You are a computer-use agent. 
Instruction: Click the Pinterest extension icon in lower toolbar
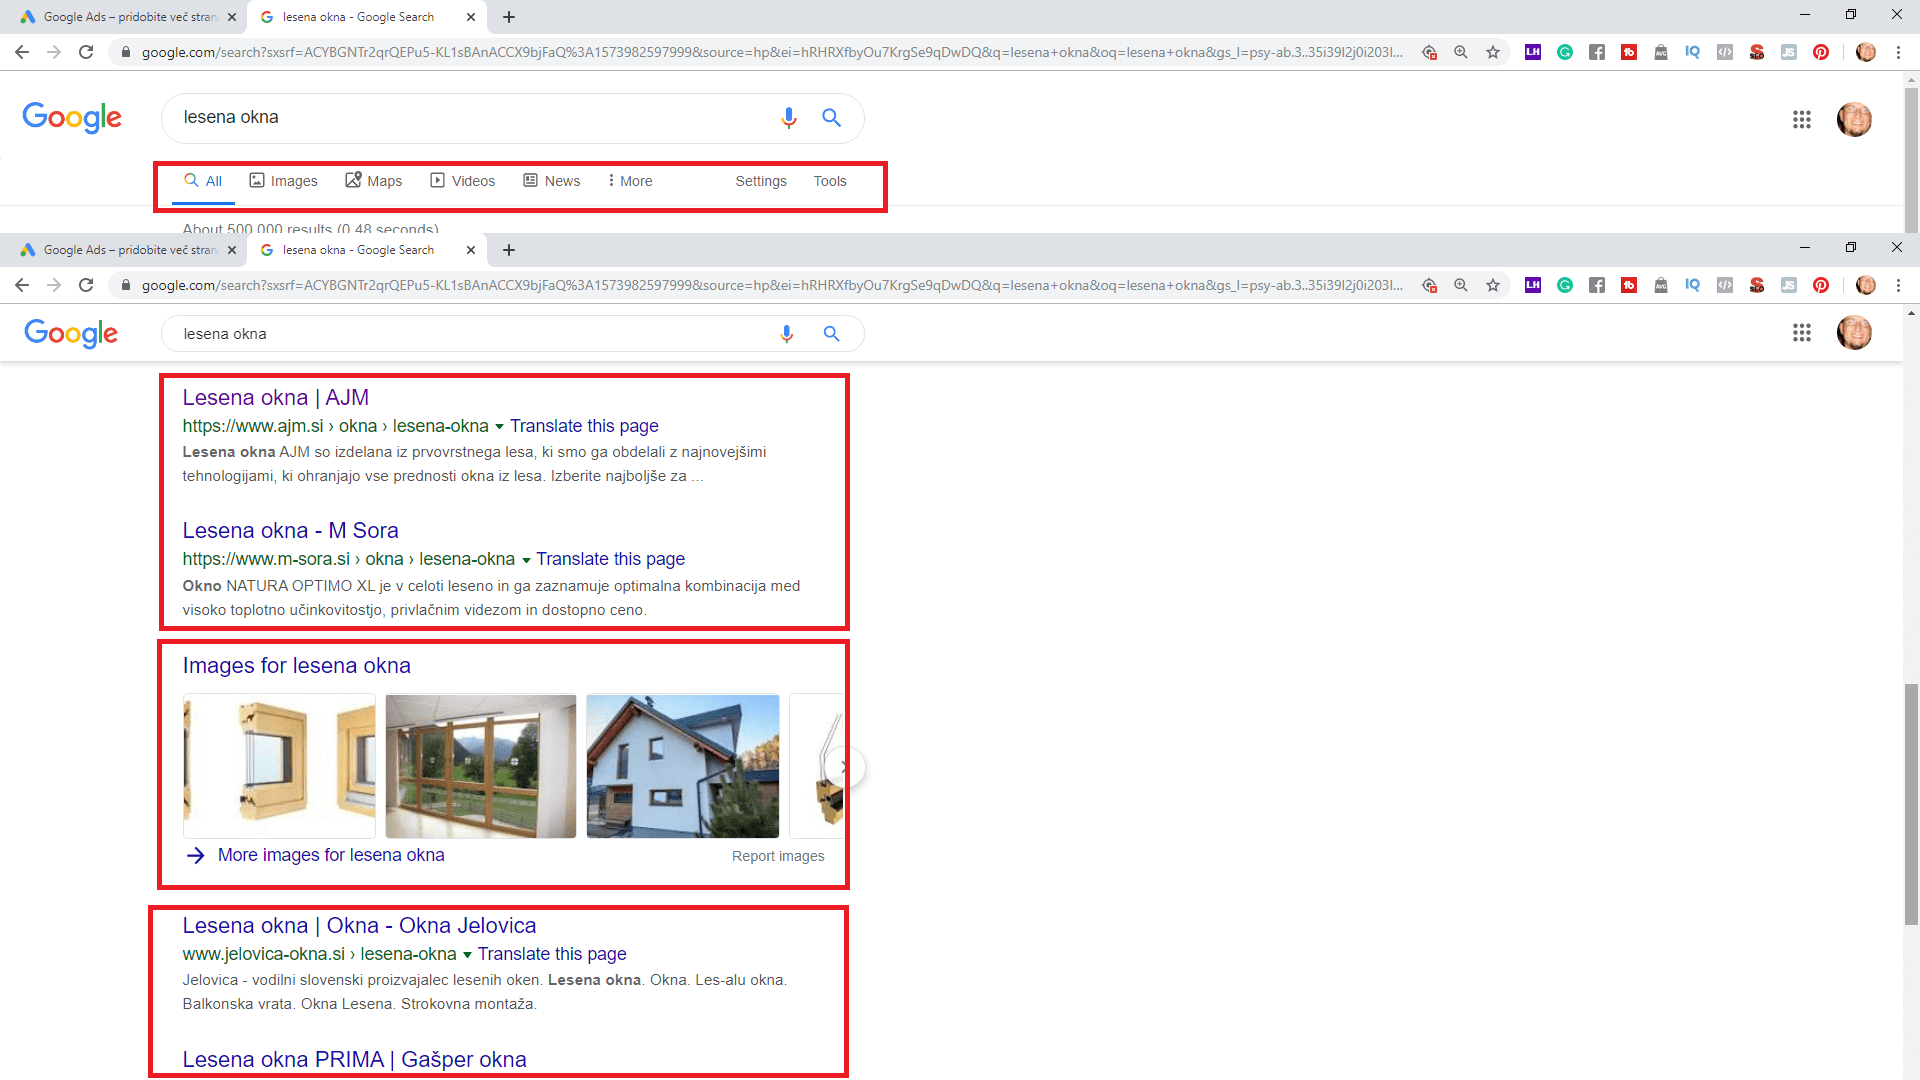1821,285
